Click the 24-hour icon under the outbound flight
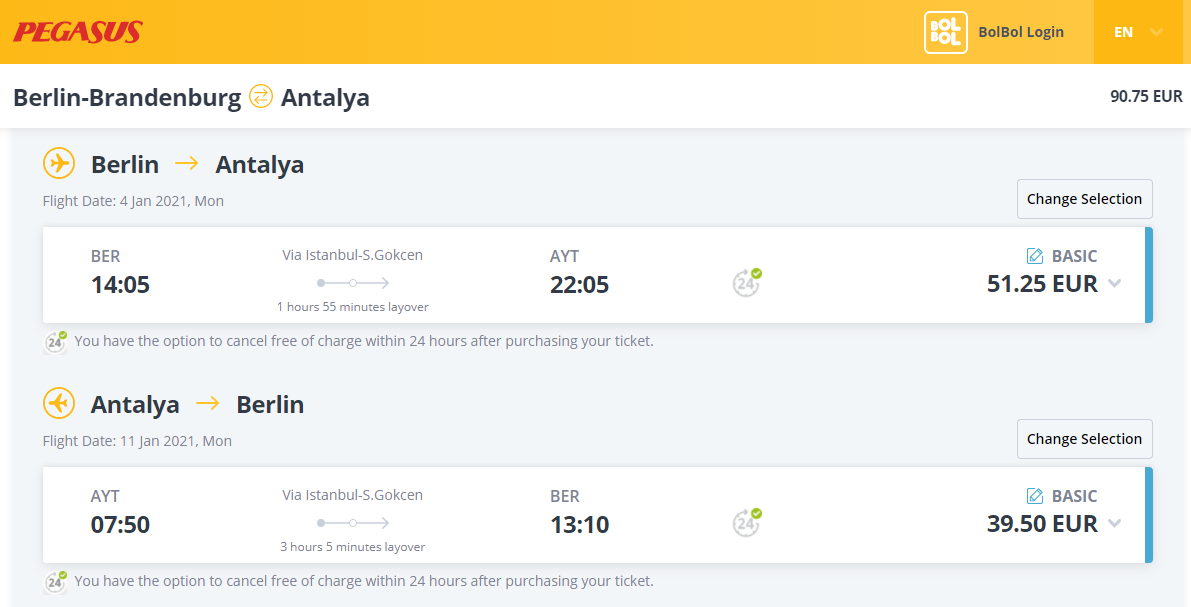Image resolution: width=1191 pixels, height=607 pixels. pyautogui.click(x=55, y=342)
